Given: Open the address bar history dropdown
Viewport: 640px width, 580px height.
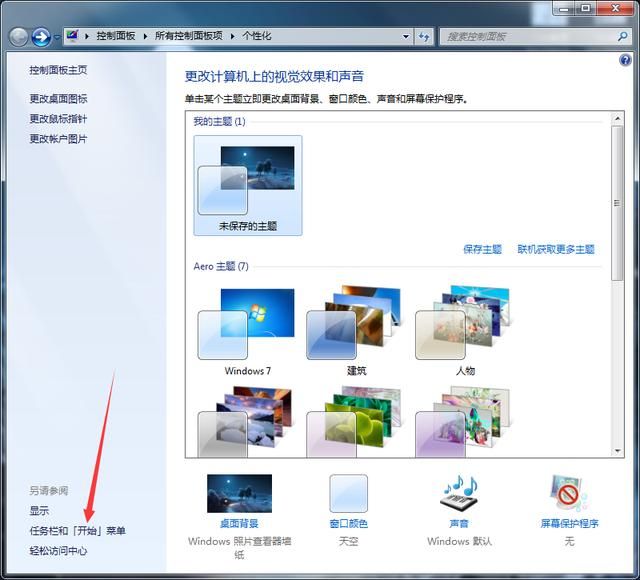Looking at the screenshot, I should [x=406, y=36].
